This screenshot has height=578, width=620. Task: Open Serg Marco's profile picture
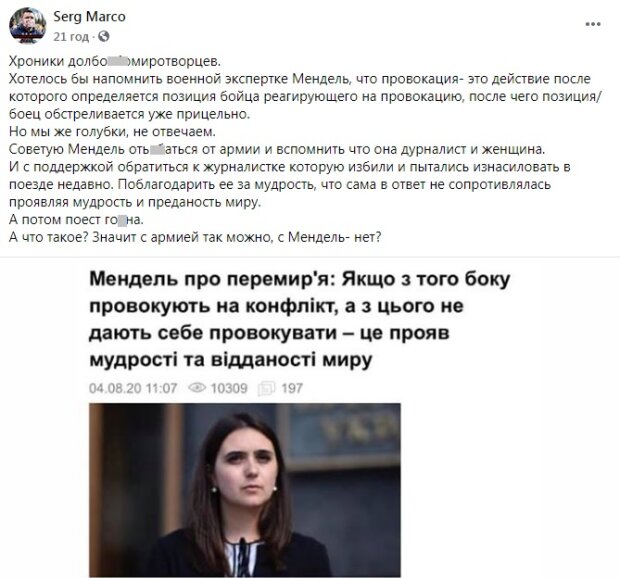click(x=27, y=26)
